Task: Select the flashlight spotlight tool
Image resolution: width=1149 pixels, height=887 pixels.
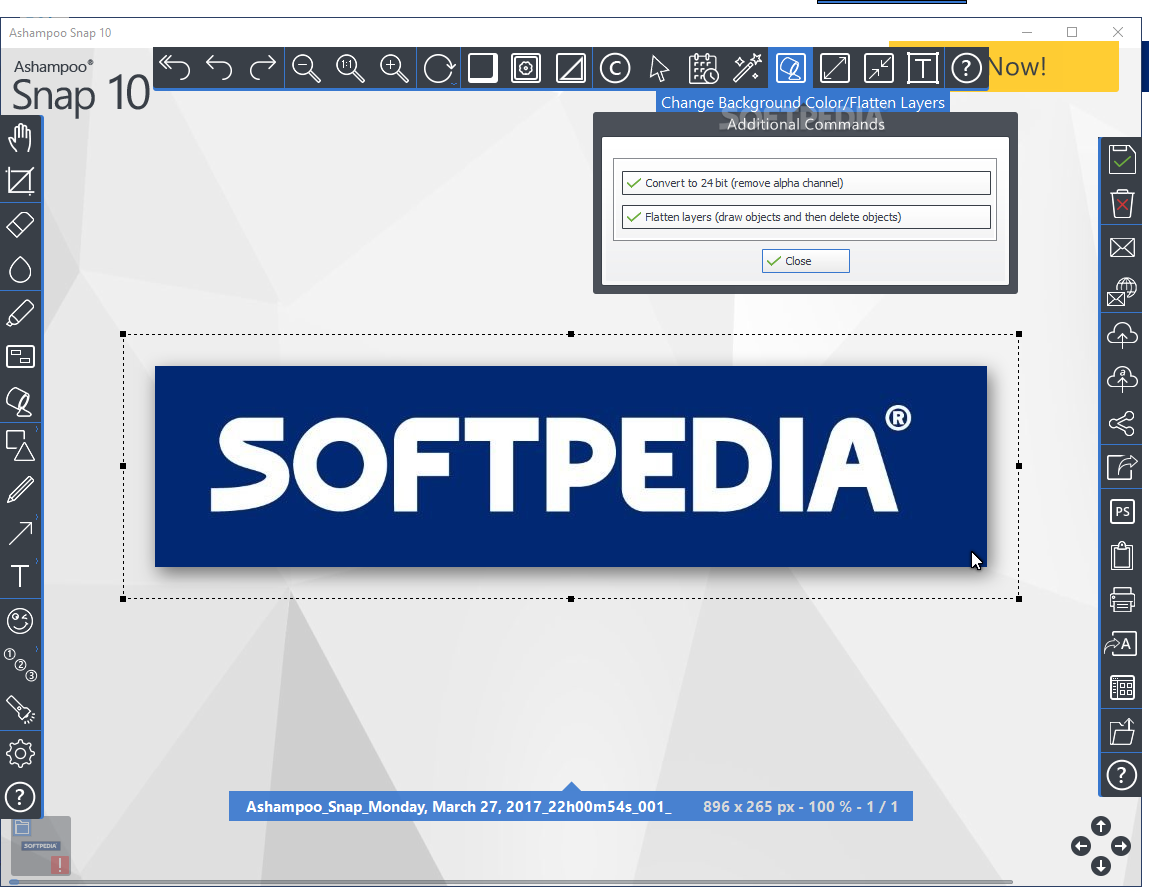Action: coord(20,709)
